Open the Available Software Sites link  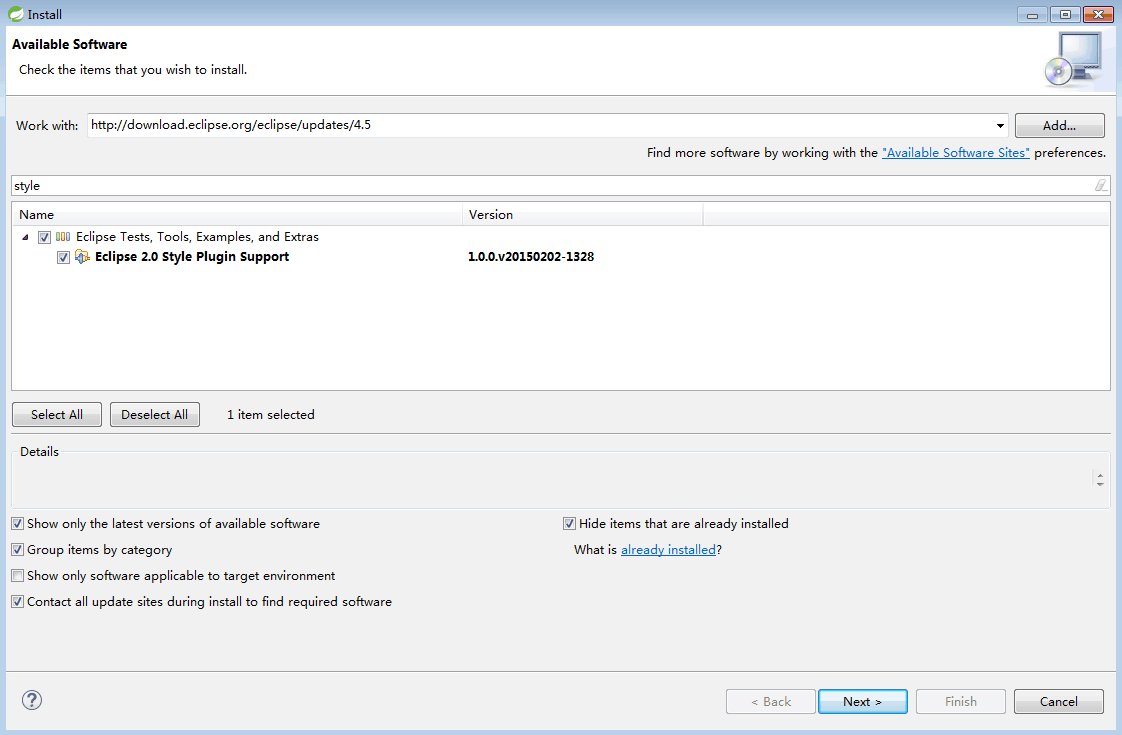(x=955, y=152)
